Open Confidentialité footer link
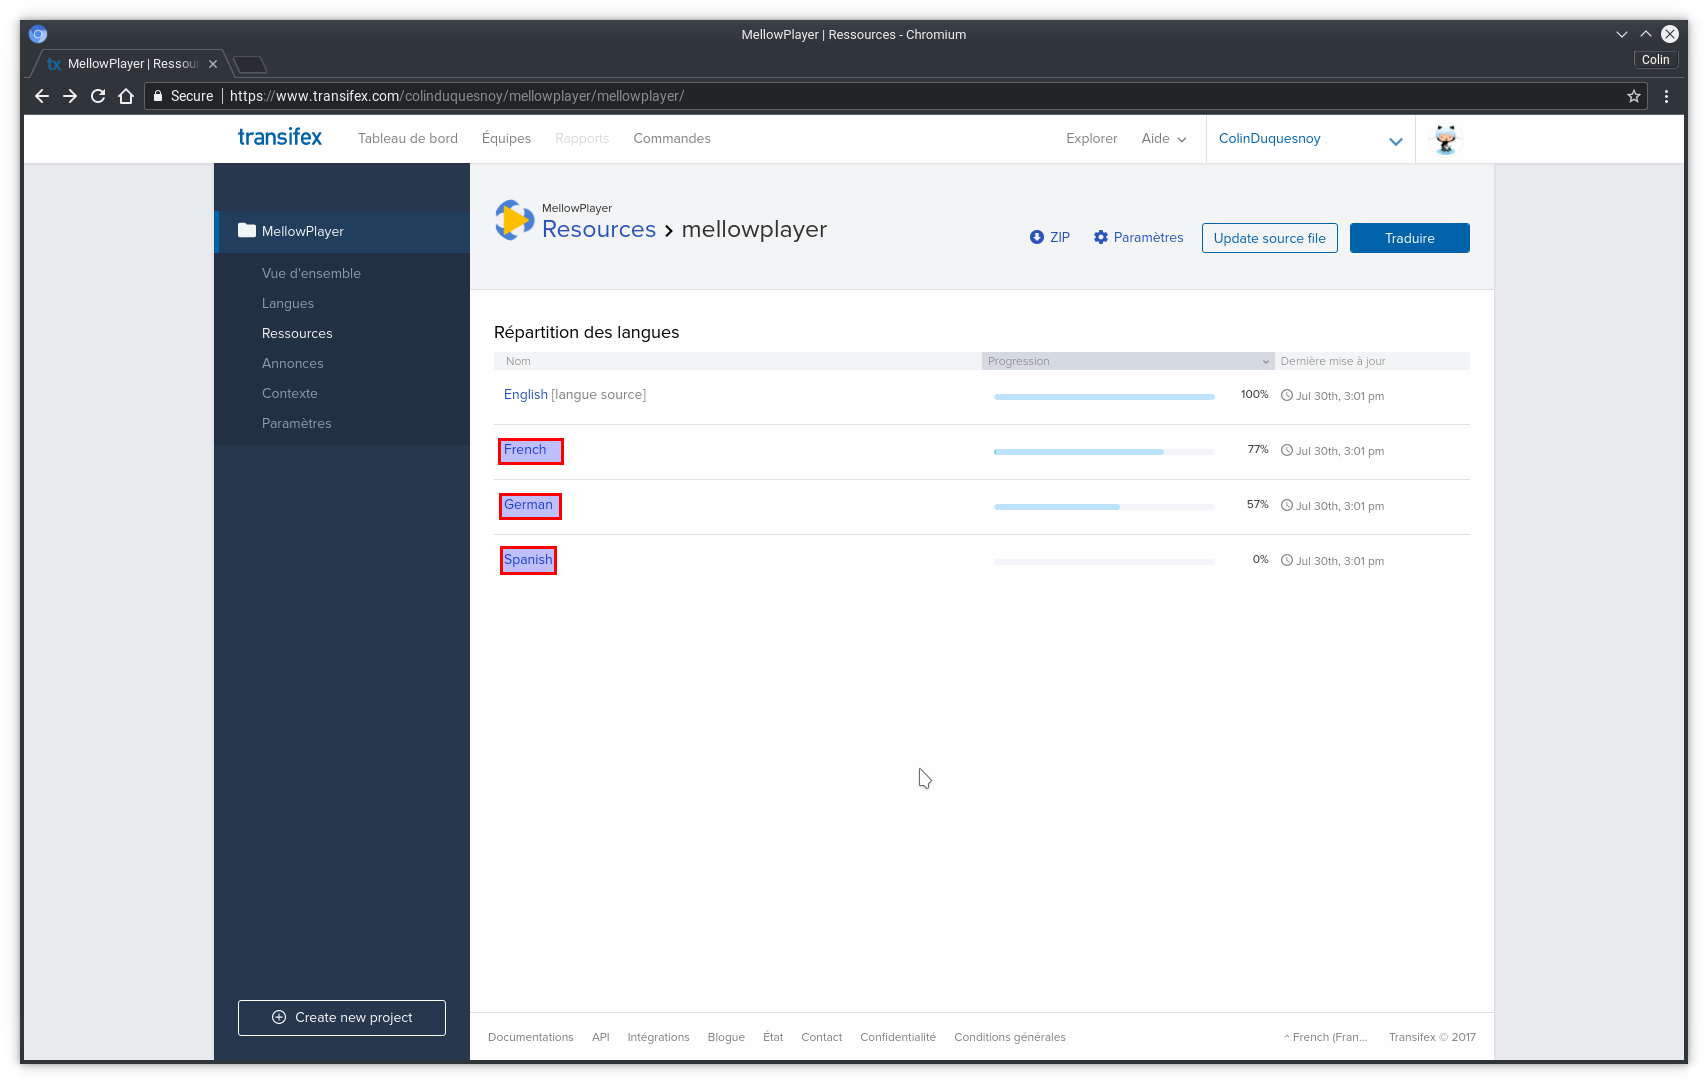 pyautogui.click(x=898, y=1037)
